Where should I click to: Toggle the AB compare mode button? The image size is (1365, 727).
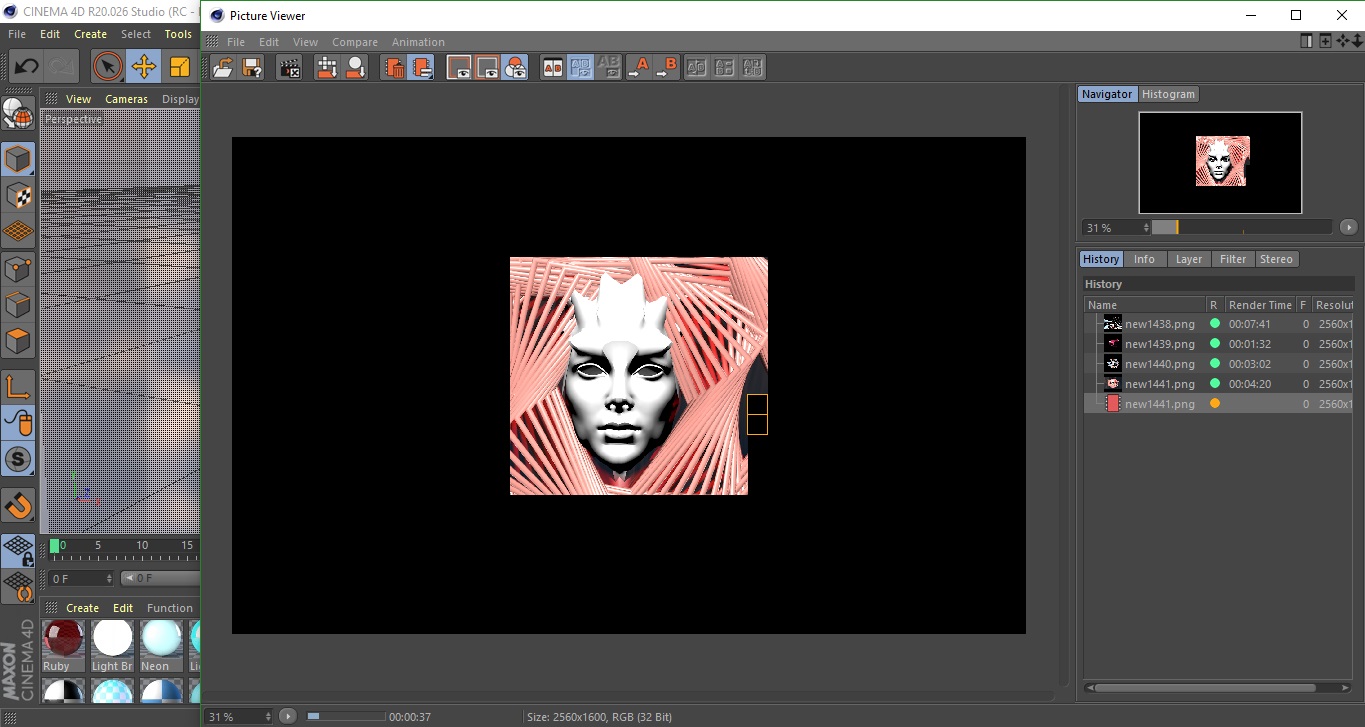coord(552,68)
